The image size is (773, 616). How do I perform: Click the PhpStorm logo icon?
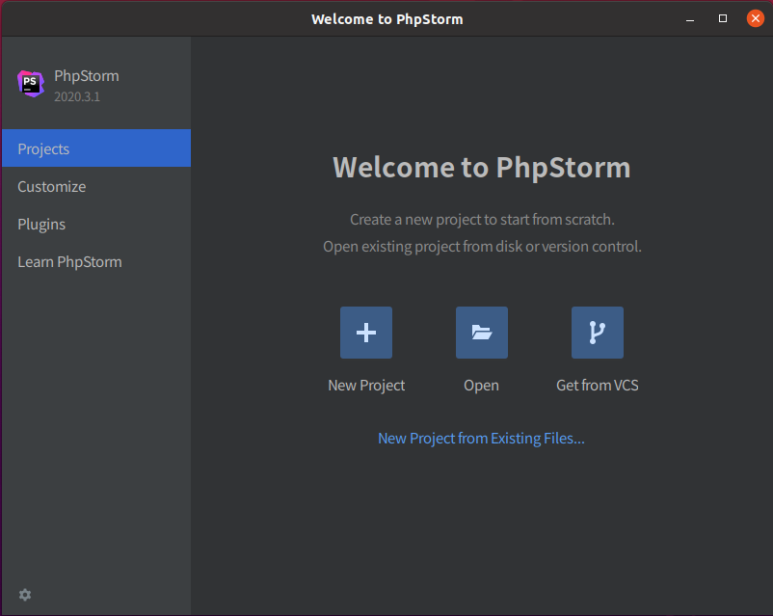point(31,84)
